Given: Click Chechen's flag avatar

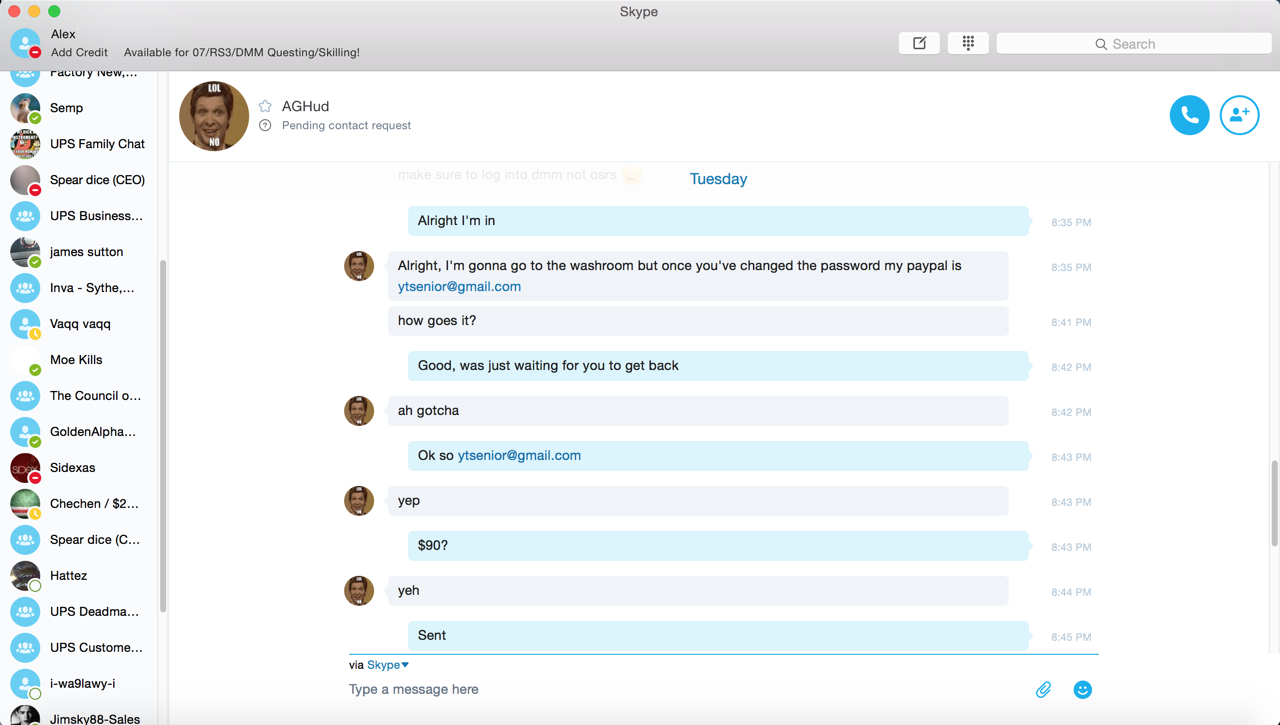Looking at the screenshot, I should tap(25, 504).
